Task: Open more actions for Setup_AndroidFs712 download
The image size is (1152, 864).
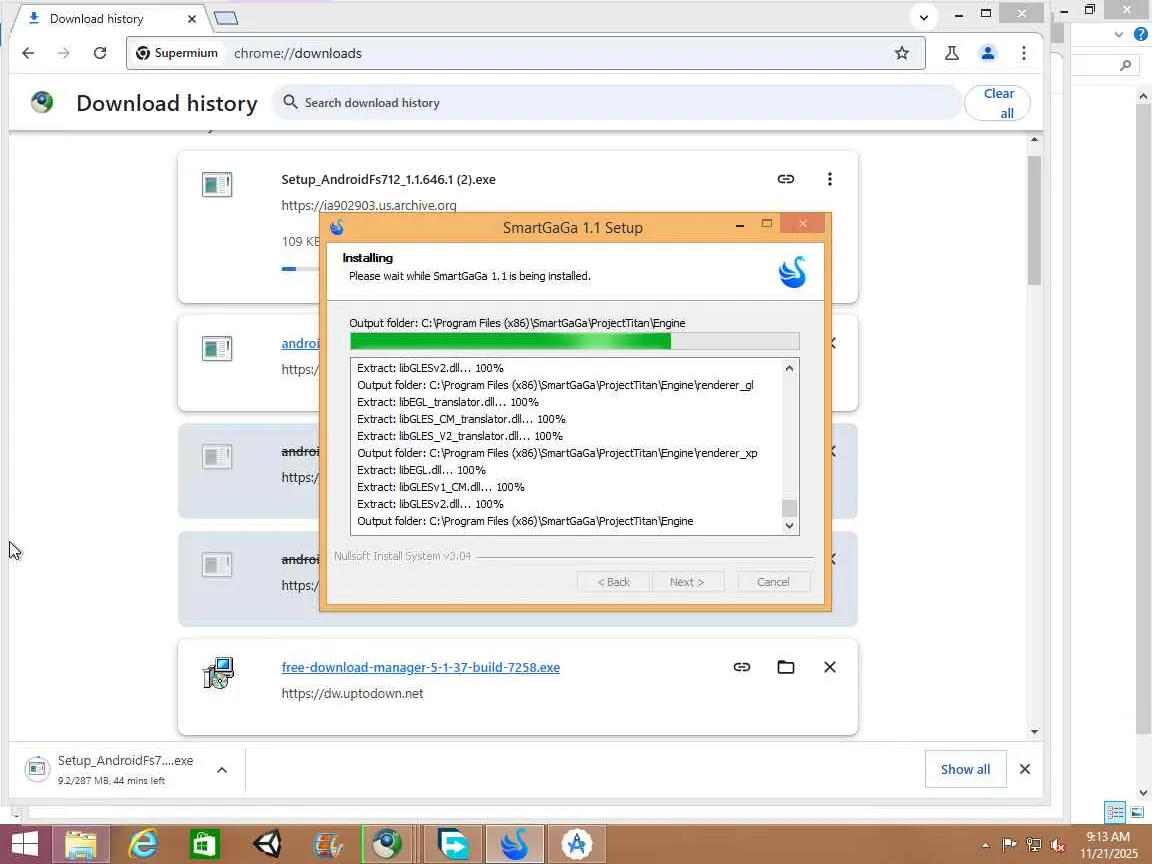Action: click(829, 179)
